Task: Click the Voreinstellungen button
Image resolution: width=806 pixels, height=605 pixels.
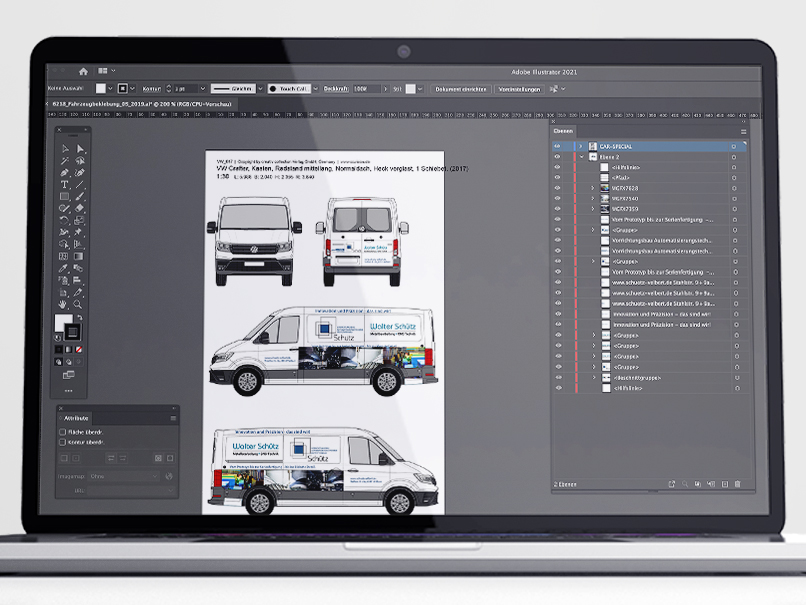Action: pyautogui.click(x=519, y=89)
